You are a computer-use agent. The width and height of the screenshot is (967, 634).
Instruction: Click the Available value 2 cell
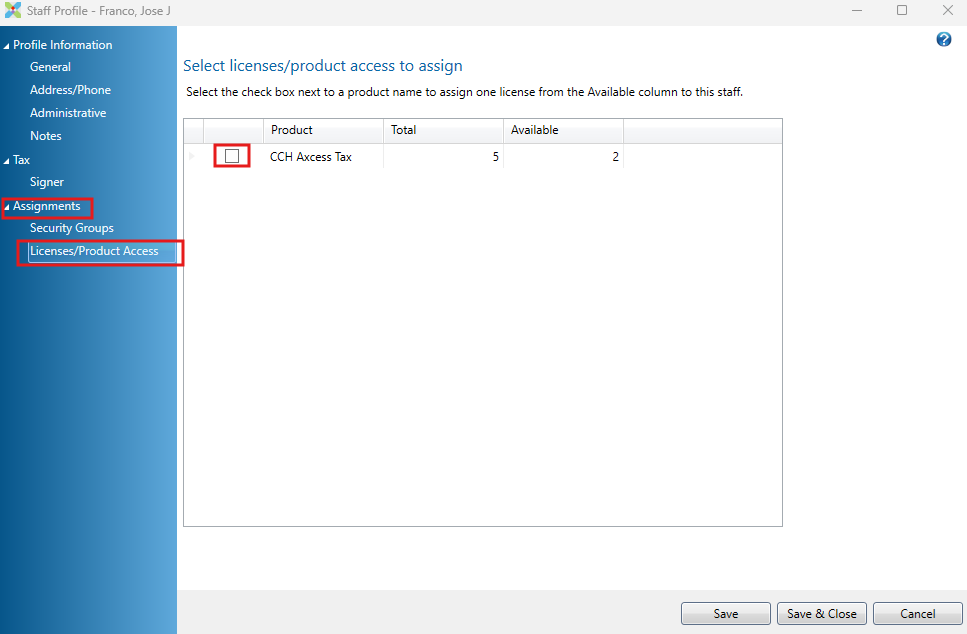(563, 157)
